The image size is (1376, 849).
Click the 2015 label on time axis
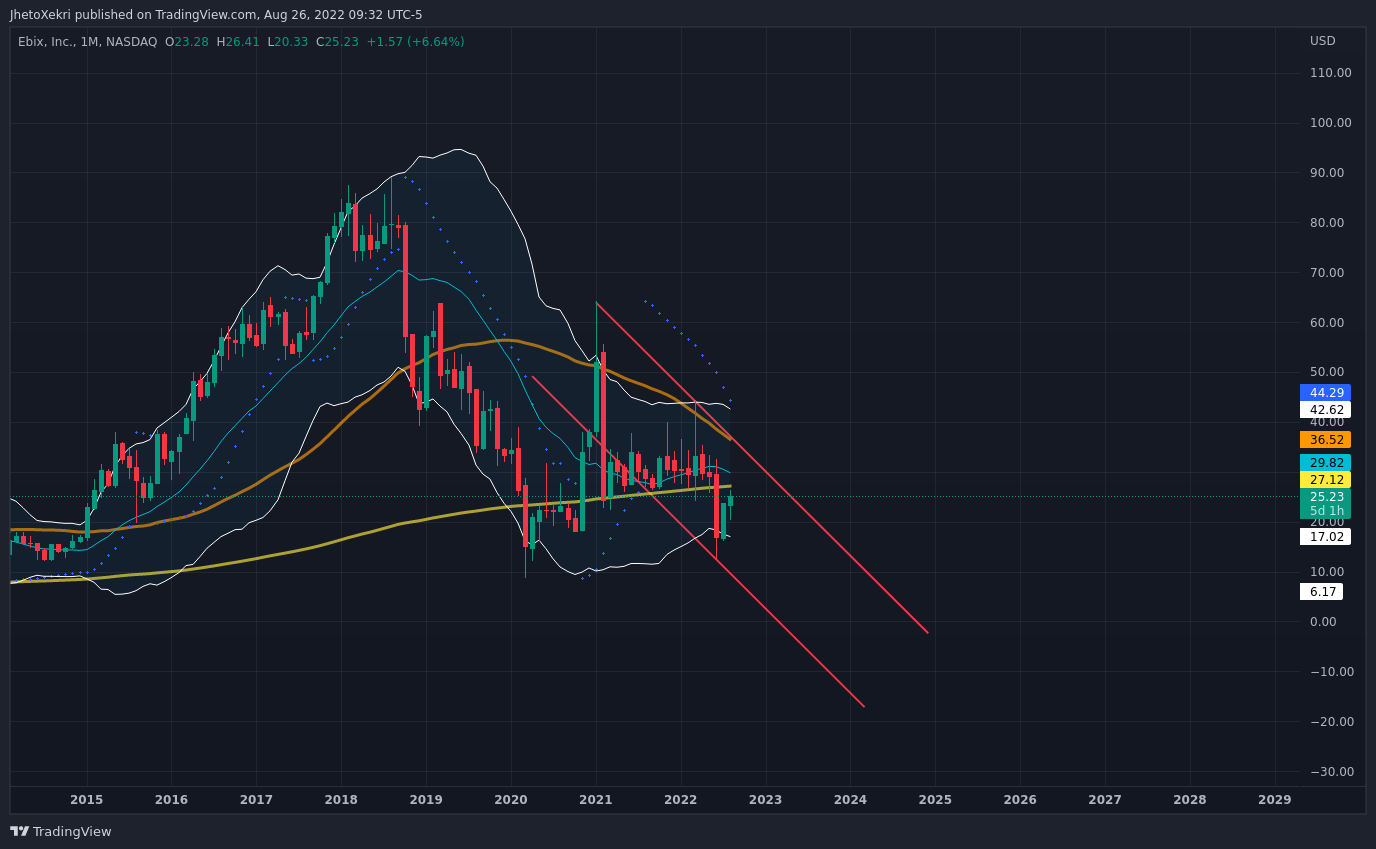tap(87, 800)
